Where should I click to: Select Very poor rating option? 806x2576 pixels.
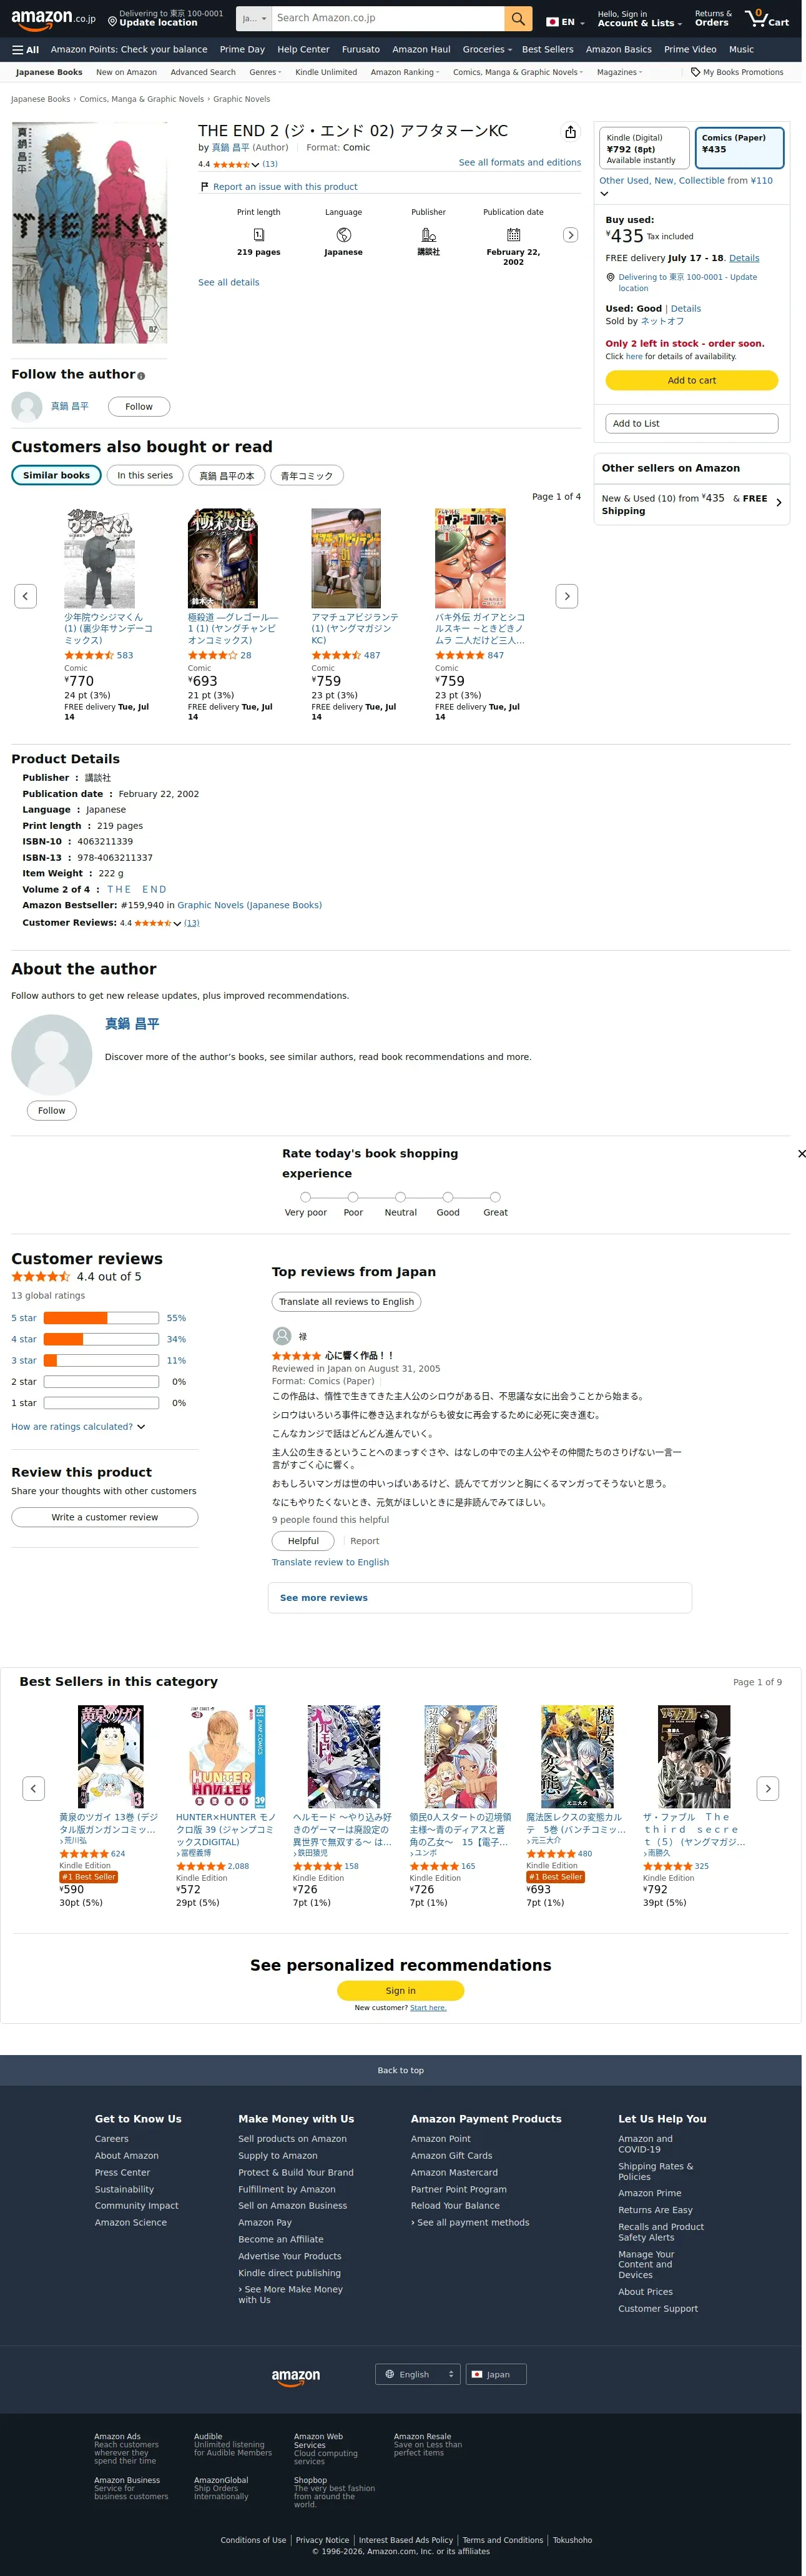click(x=305, y=1197)
